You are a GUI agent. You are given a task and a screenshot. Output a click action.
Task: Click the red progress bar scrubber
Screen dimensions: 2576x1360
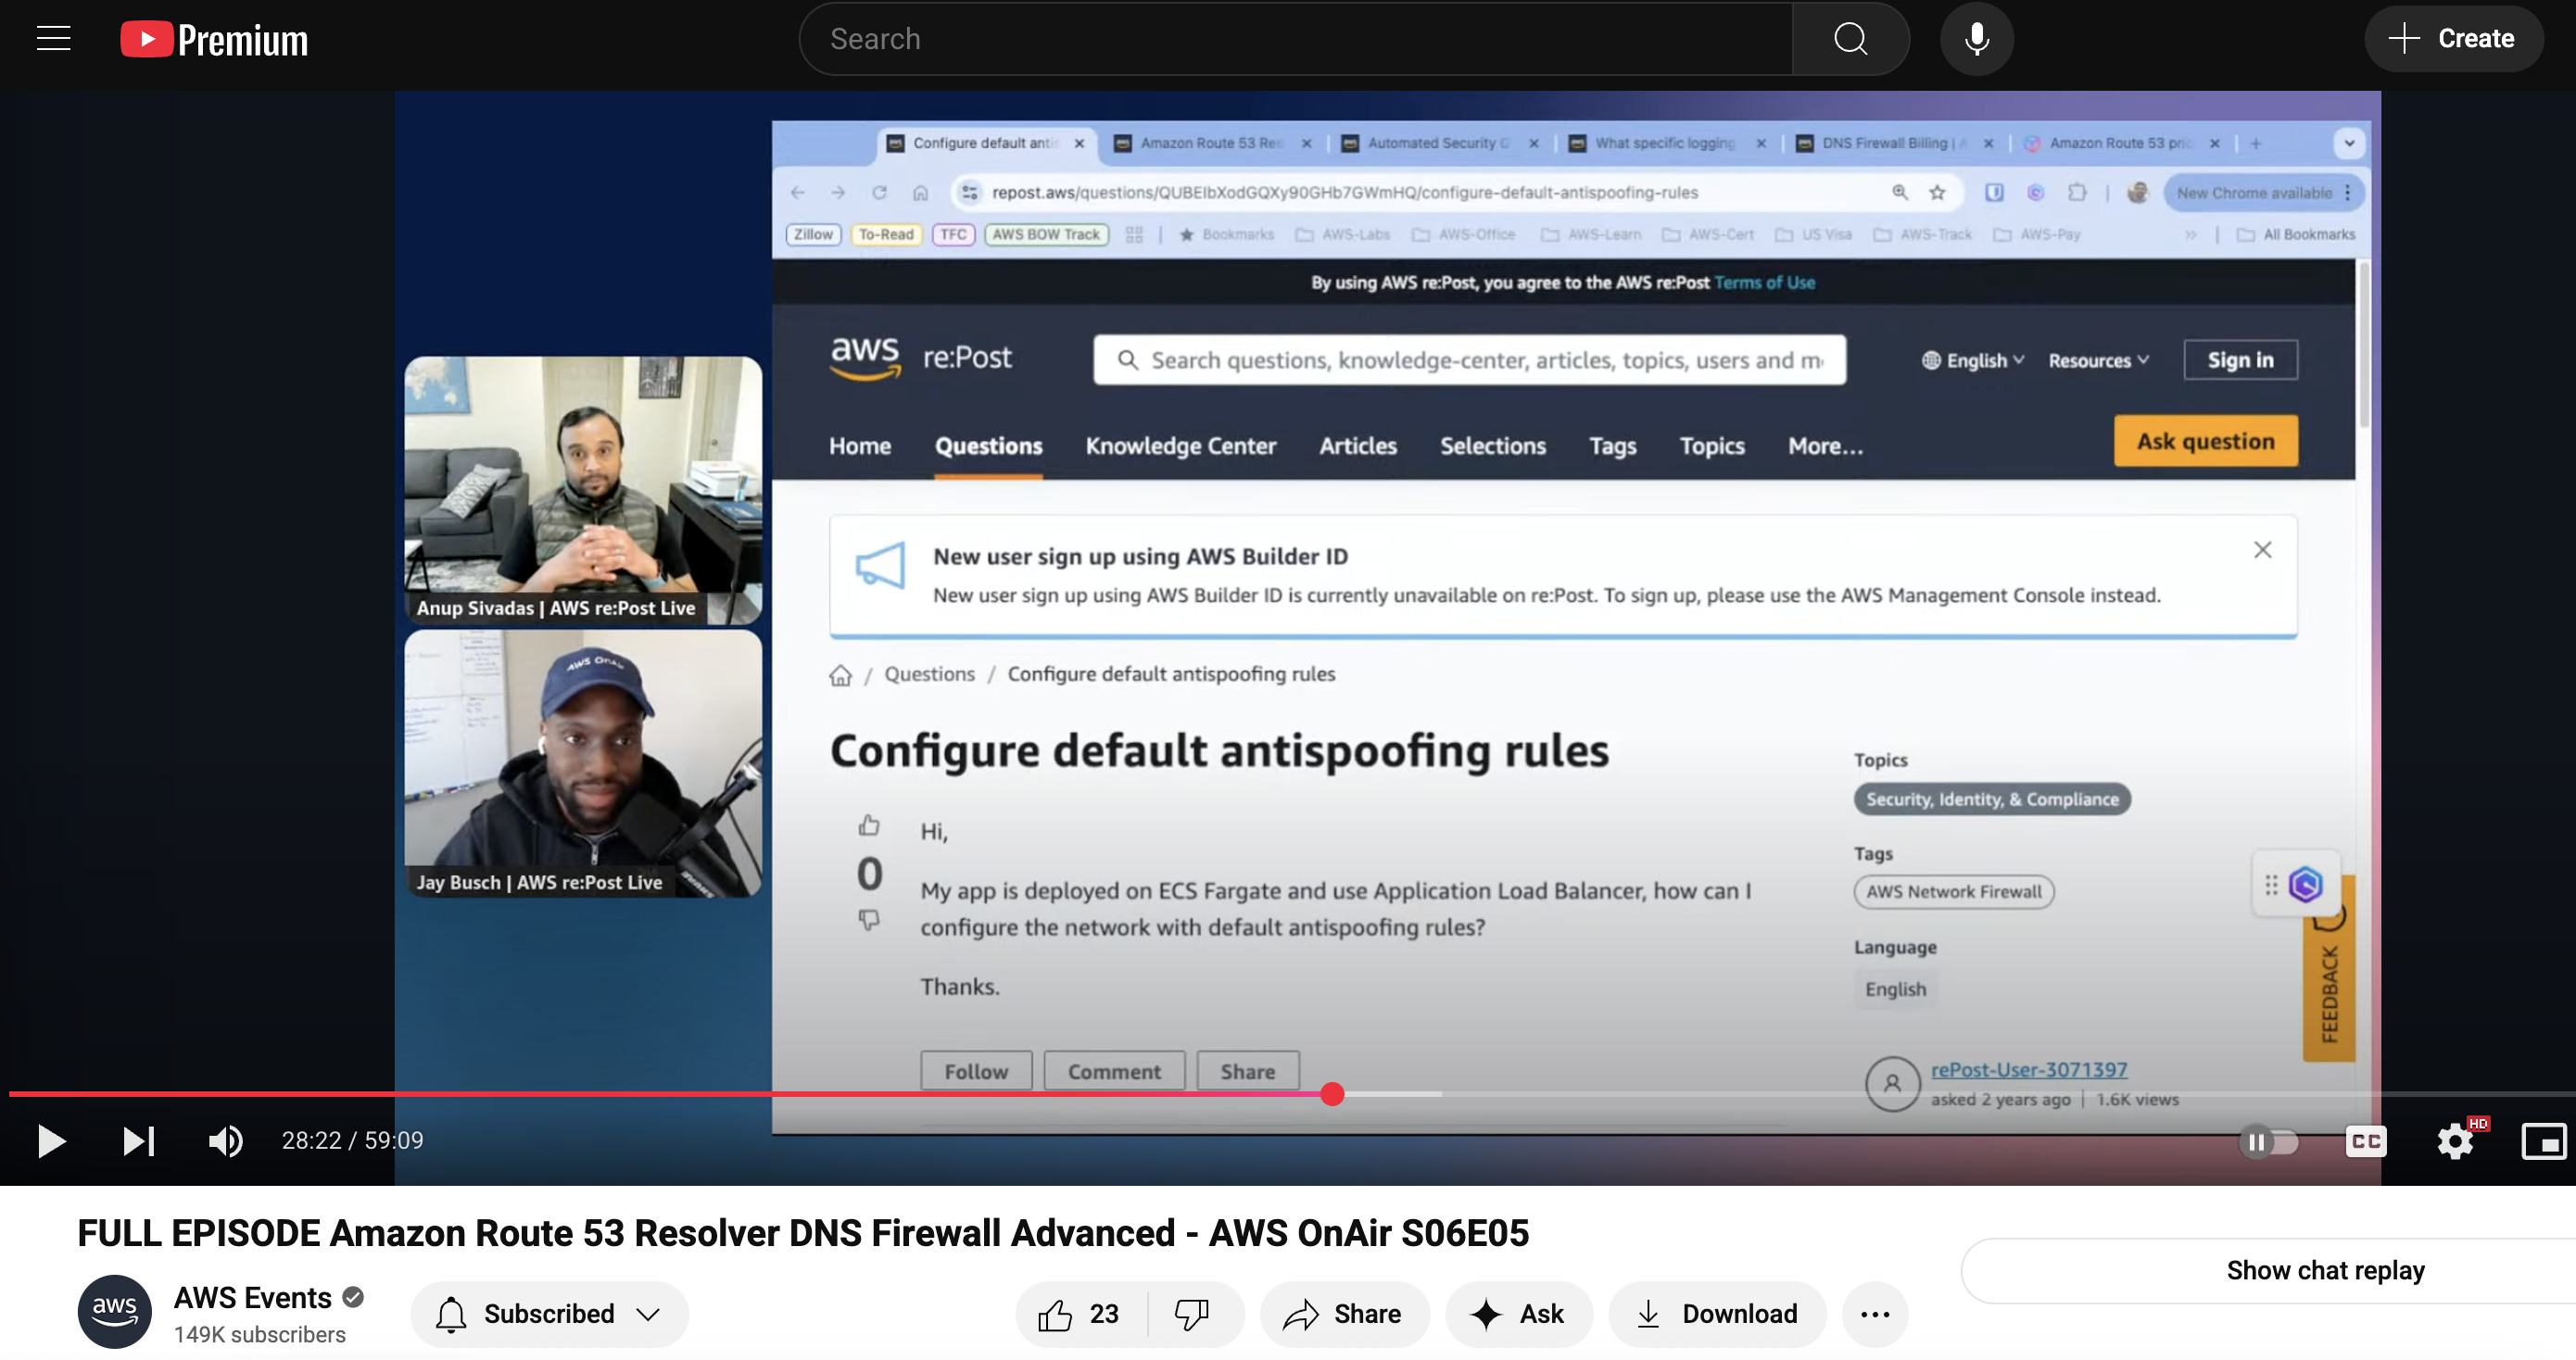click(1331, 1094)
